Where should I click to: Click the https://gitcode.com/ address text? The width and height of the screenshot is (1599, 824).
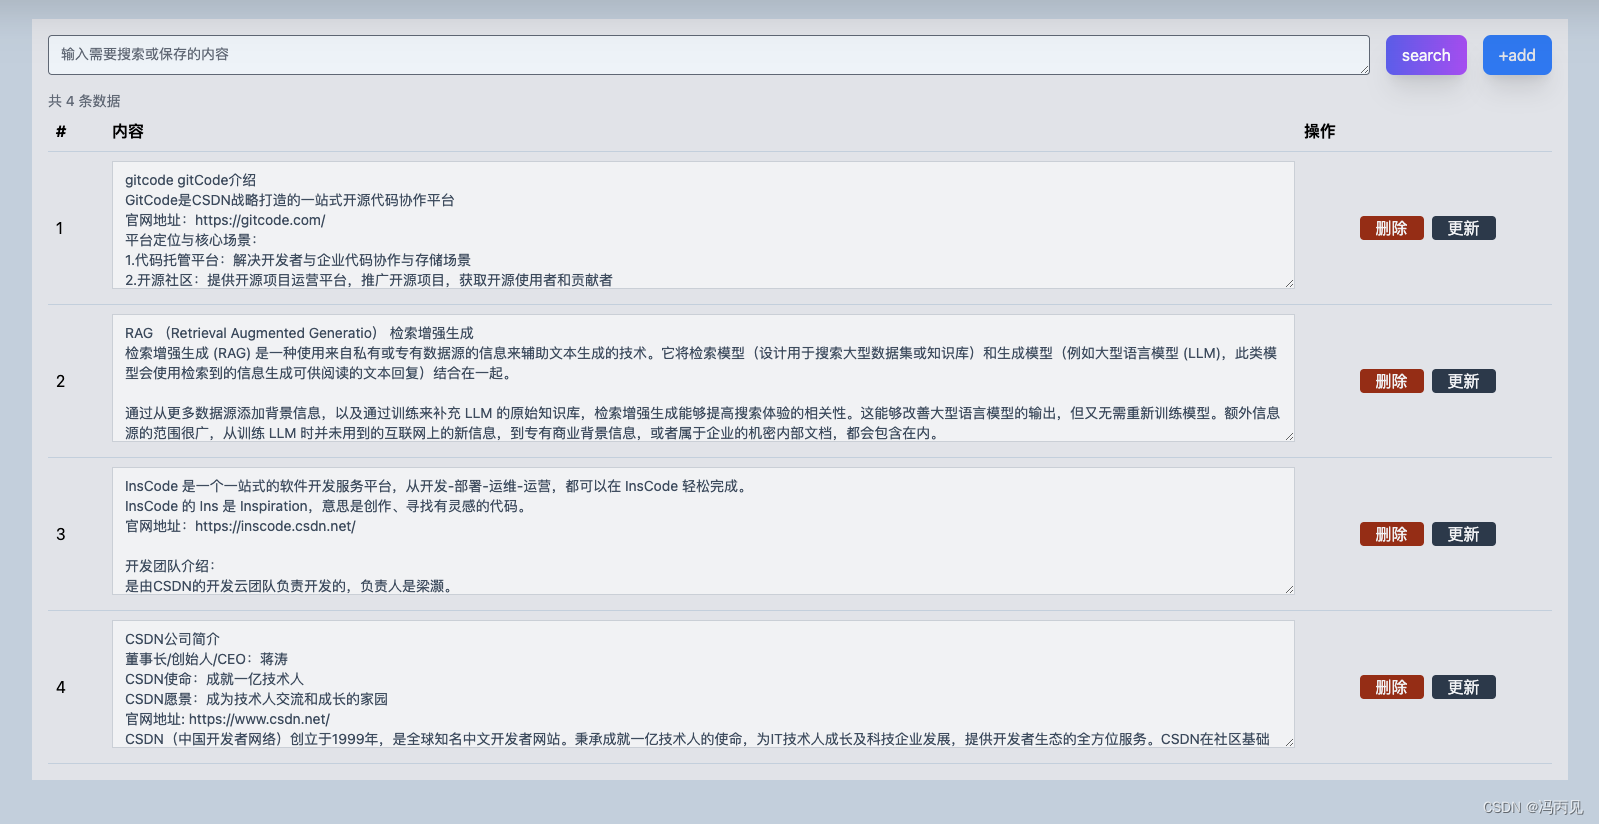click(260, 220)
